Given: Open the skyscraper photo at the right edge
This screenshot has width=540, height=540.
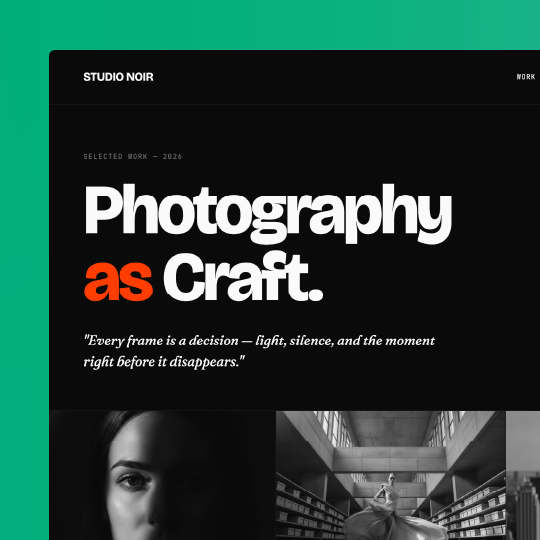Looking at the screenshot, I should 523,475.
